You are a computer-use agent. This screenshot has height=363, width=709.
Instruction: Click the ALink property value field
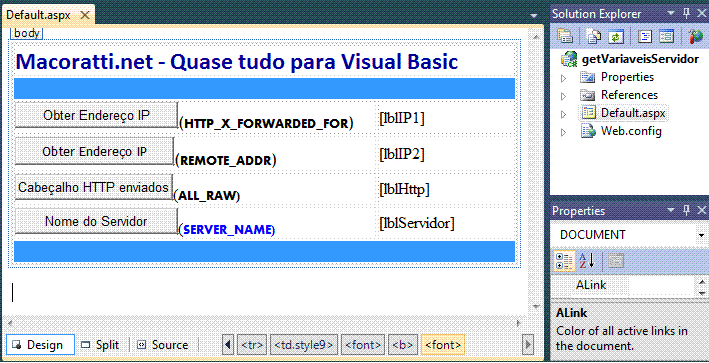[661, 285]
